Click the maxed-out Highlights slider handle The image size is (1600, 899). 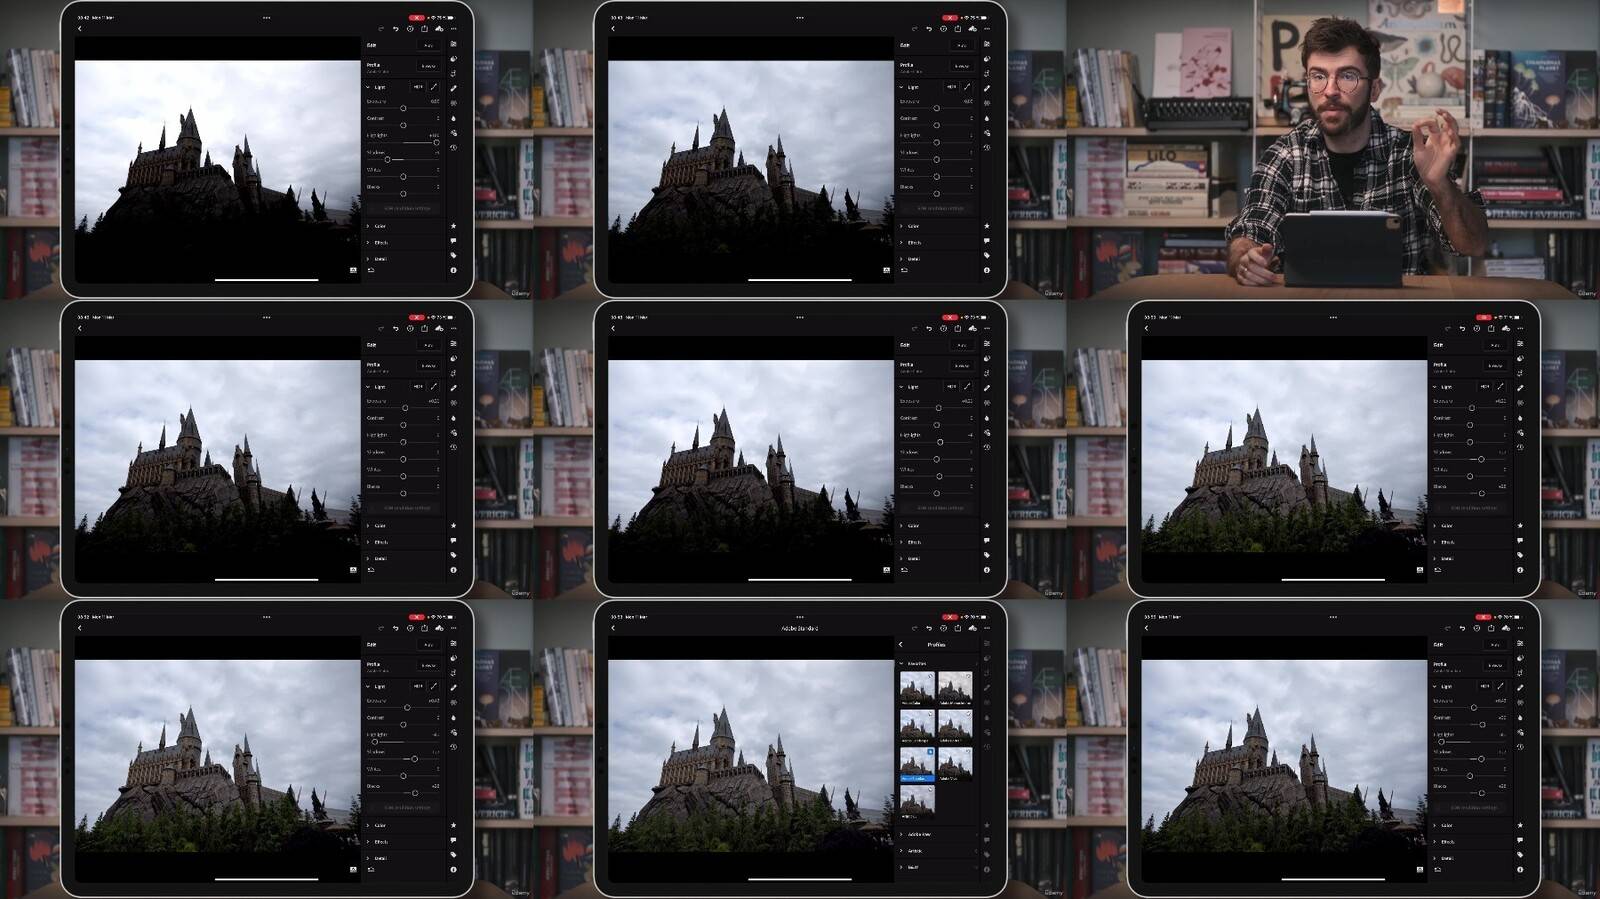pos(436,142)
